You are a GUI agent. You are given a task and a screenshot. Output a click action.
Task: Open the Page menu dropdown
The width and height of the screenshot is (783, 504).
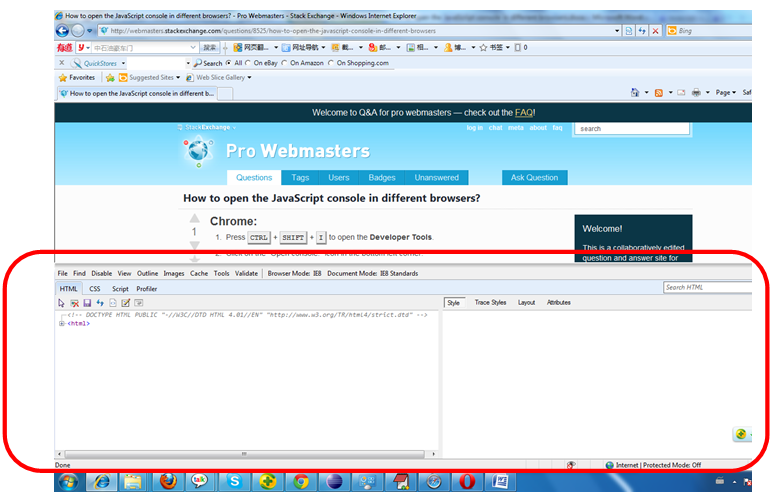tap(725, 92)
